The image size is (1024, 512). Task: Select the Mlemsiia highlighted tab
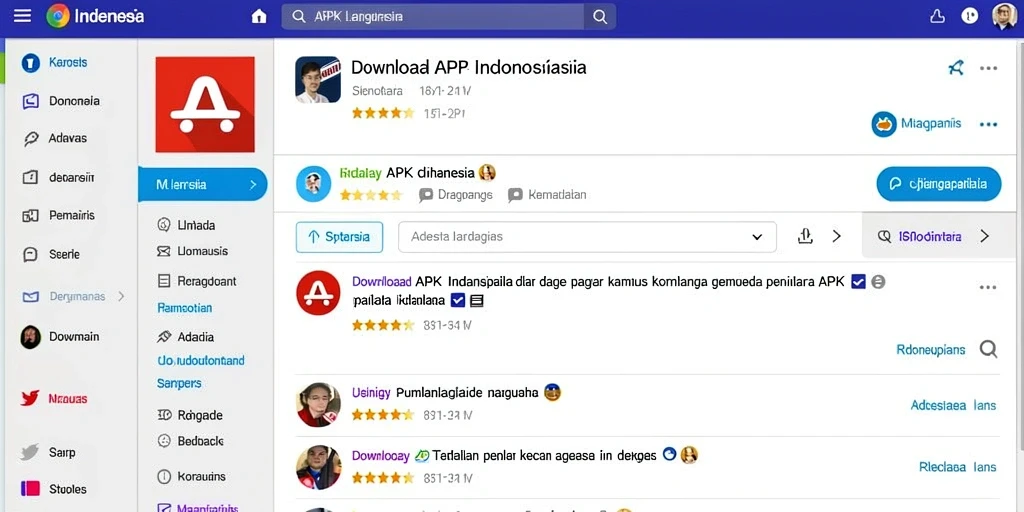point(202,185)
